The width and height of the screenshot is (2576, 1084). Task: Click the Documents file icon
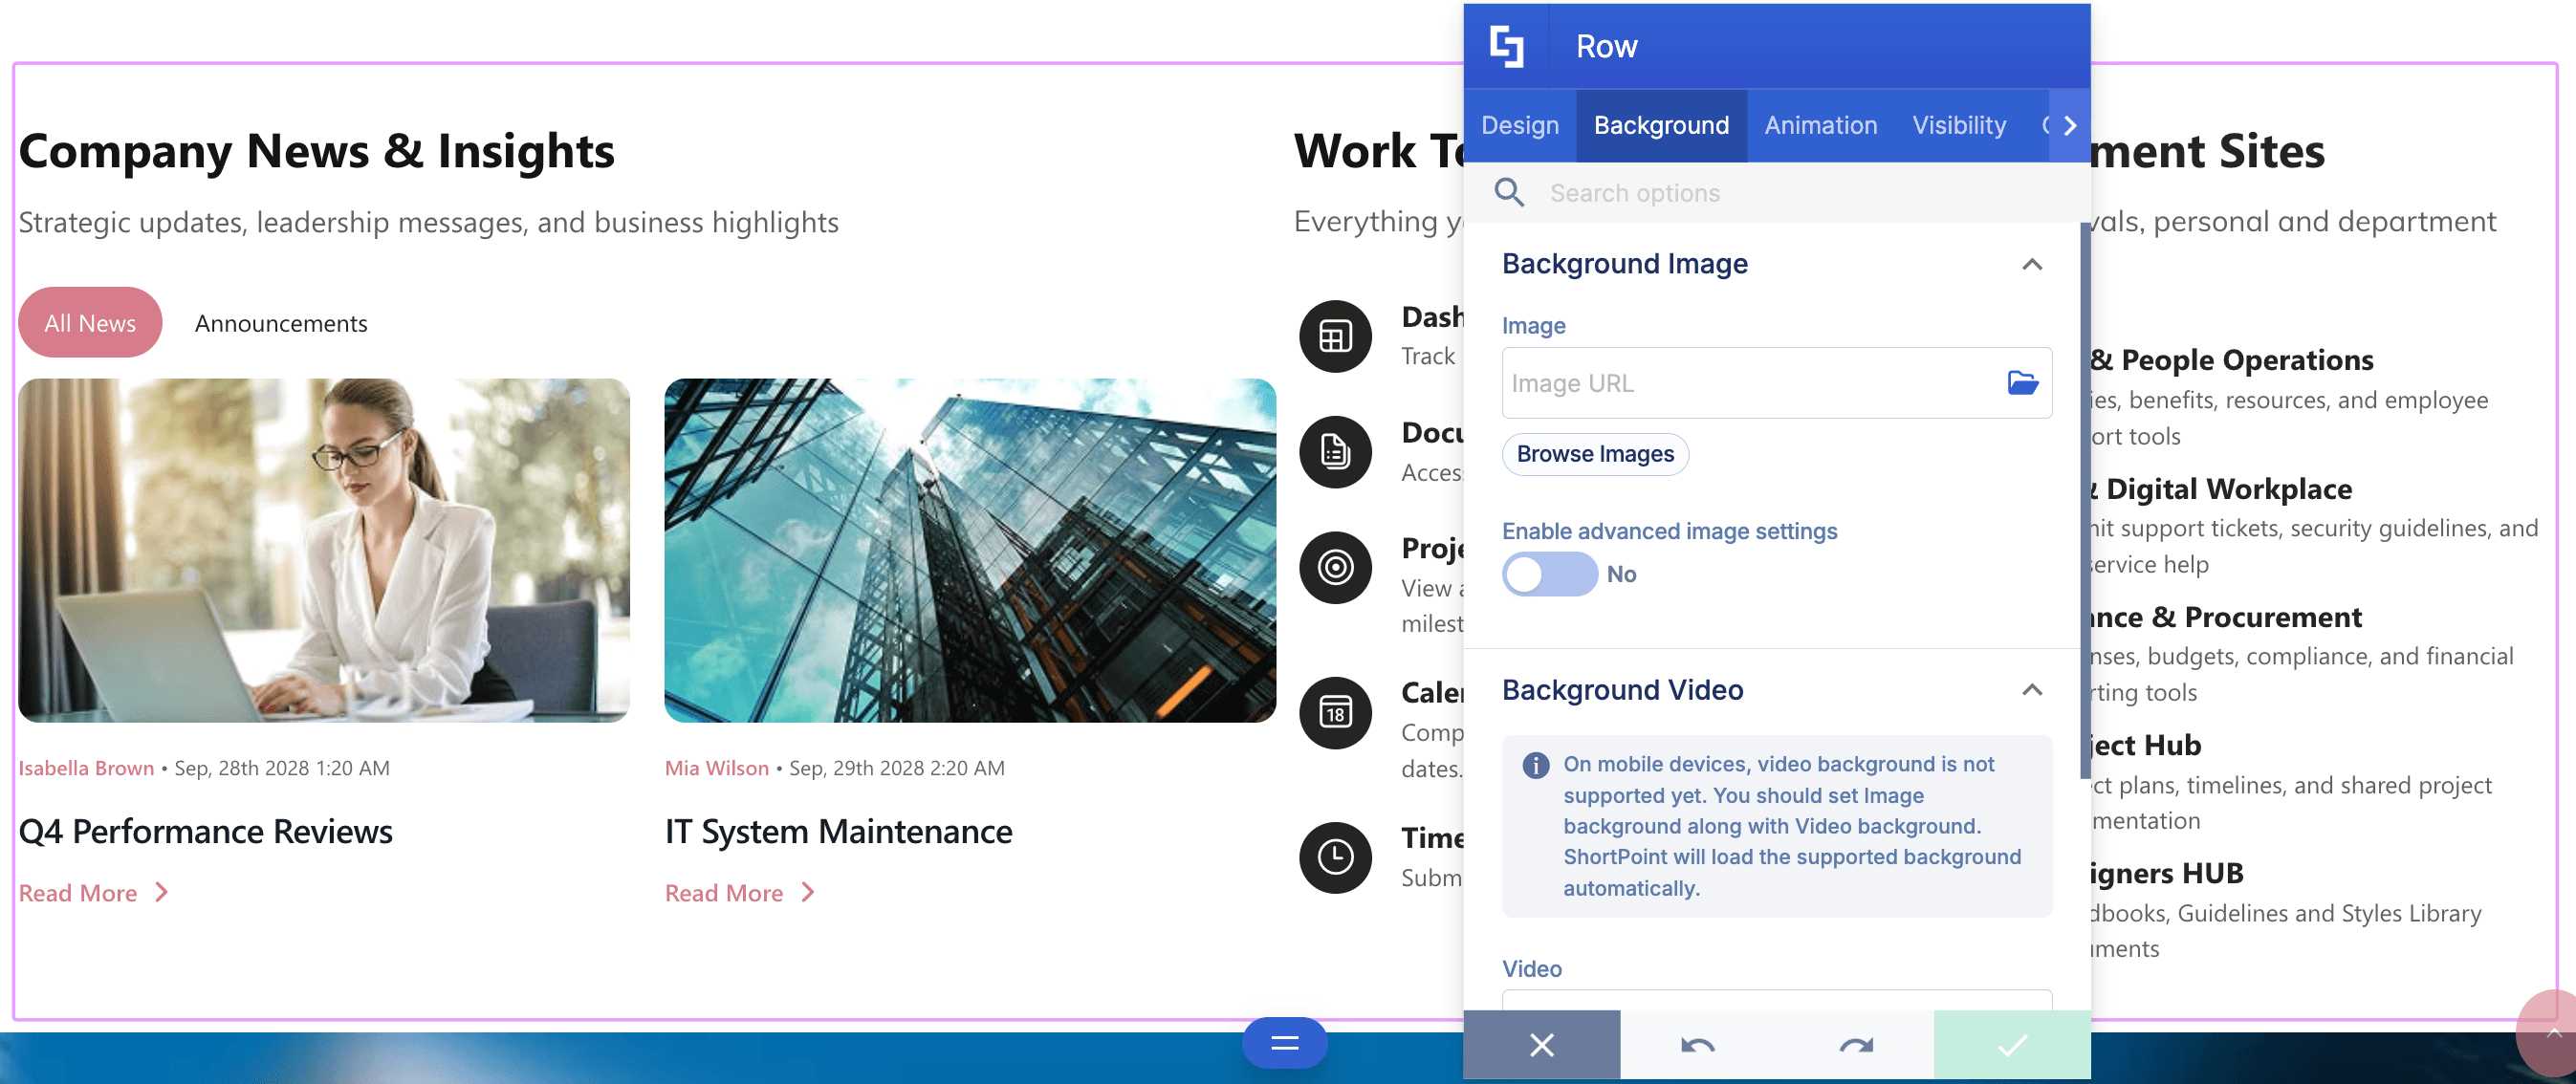[1335, 452]
